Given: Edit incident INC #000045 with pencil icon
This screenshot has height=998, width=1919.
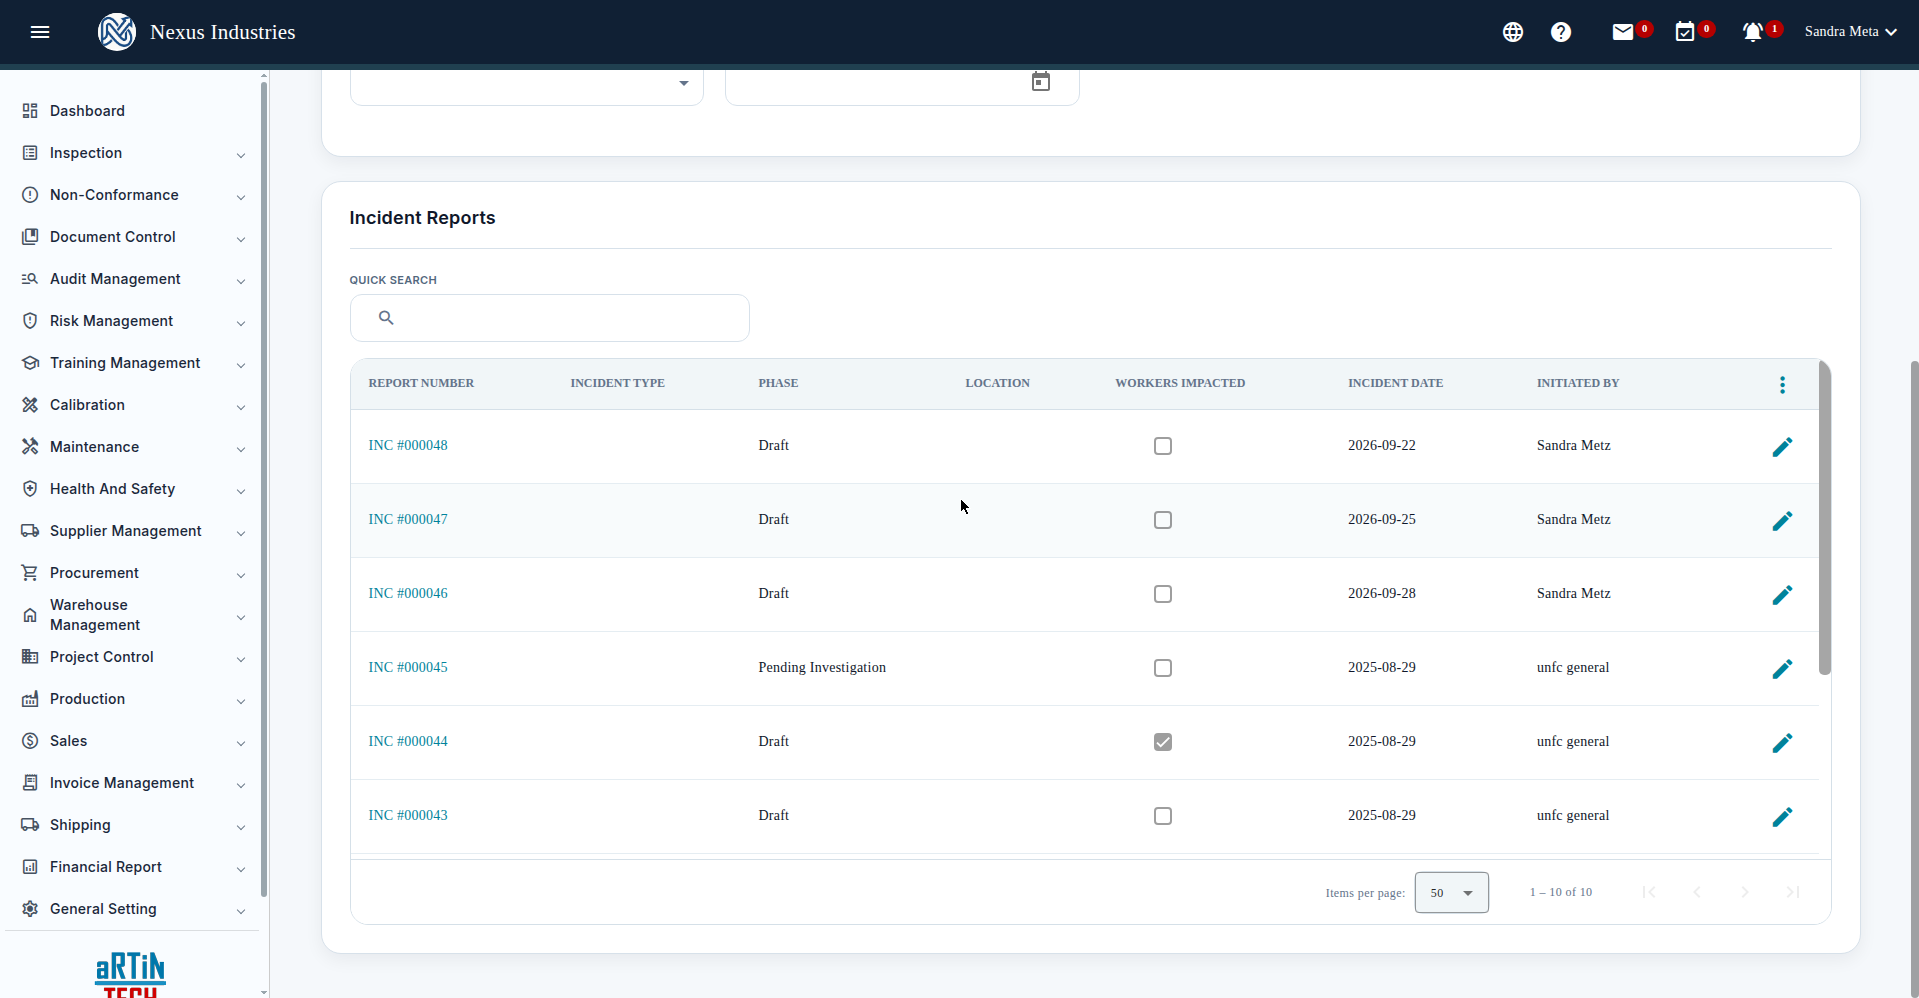Looking at the screenshot, I should [x=1782, y=669].
